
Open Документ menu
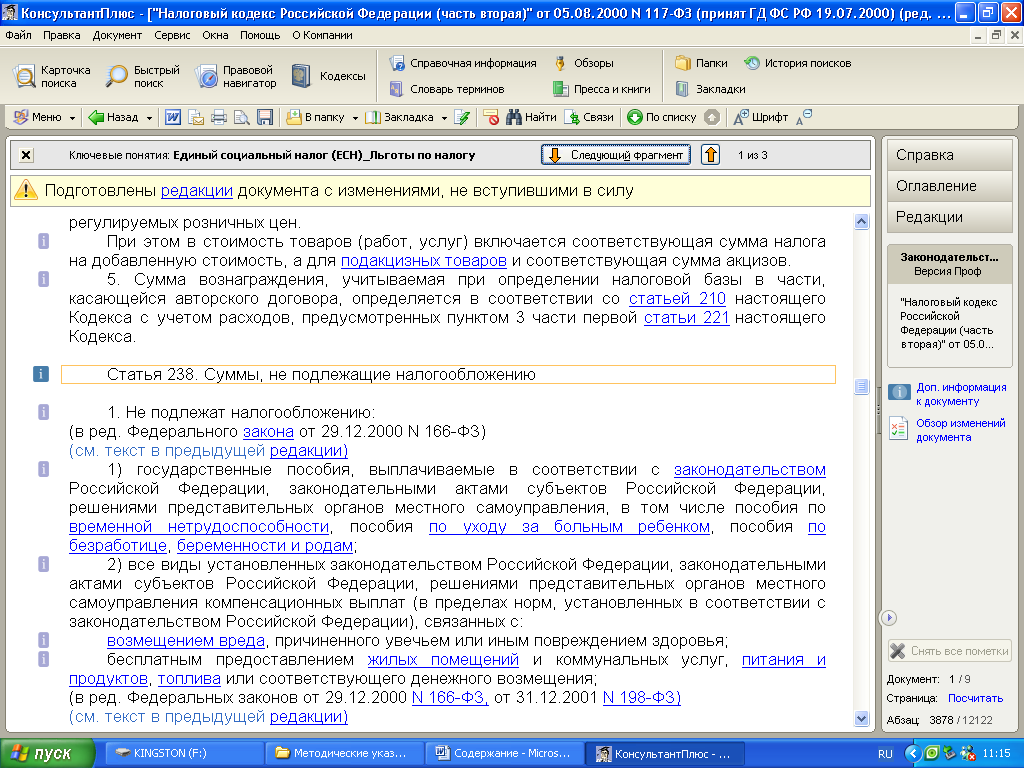[118, 35]
